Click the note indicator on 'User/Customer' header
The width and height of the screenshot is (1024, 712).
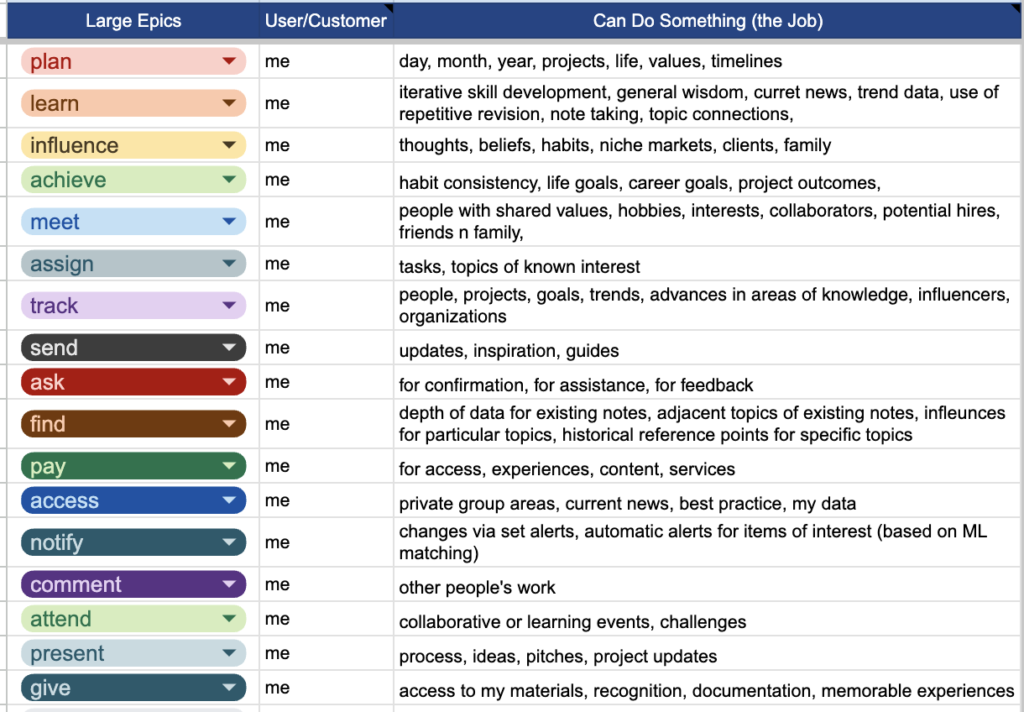[389, 7]
